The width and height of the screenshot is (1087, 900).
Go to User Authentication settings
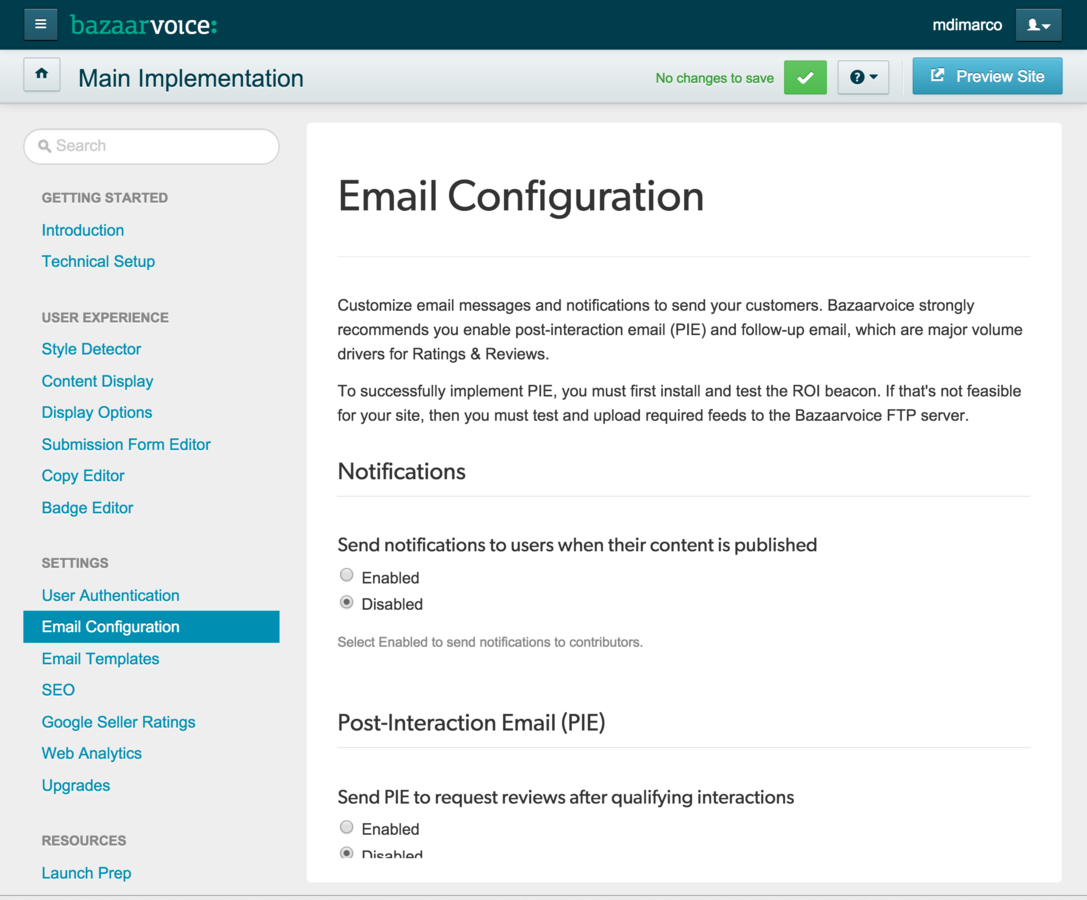tap(110, 596)
